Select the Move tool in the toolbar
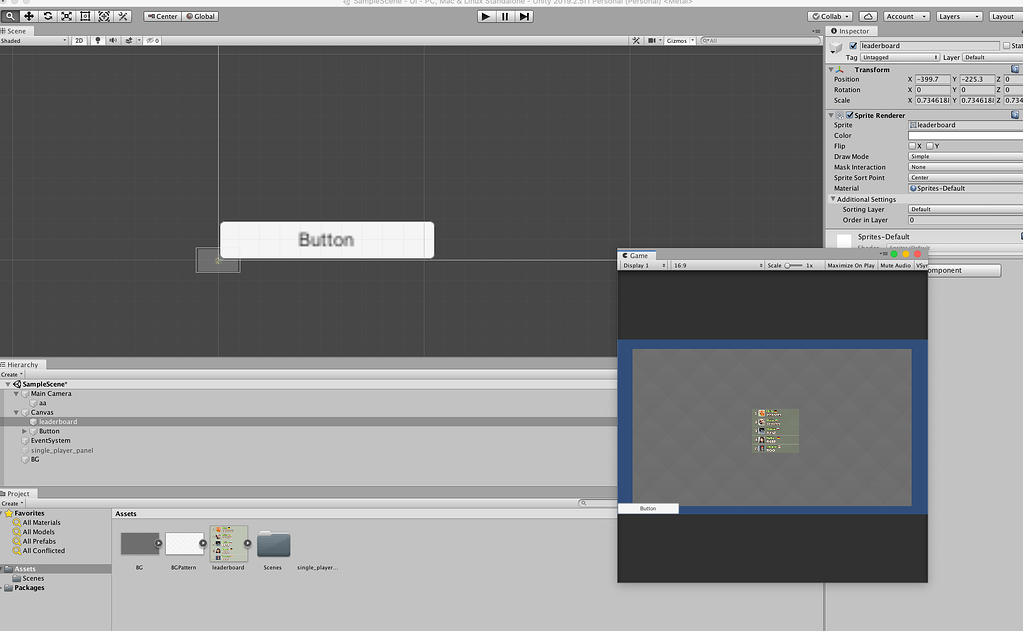1023x631 pixels. (x=28, y=15)
